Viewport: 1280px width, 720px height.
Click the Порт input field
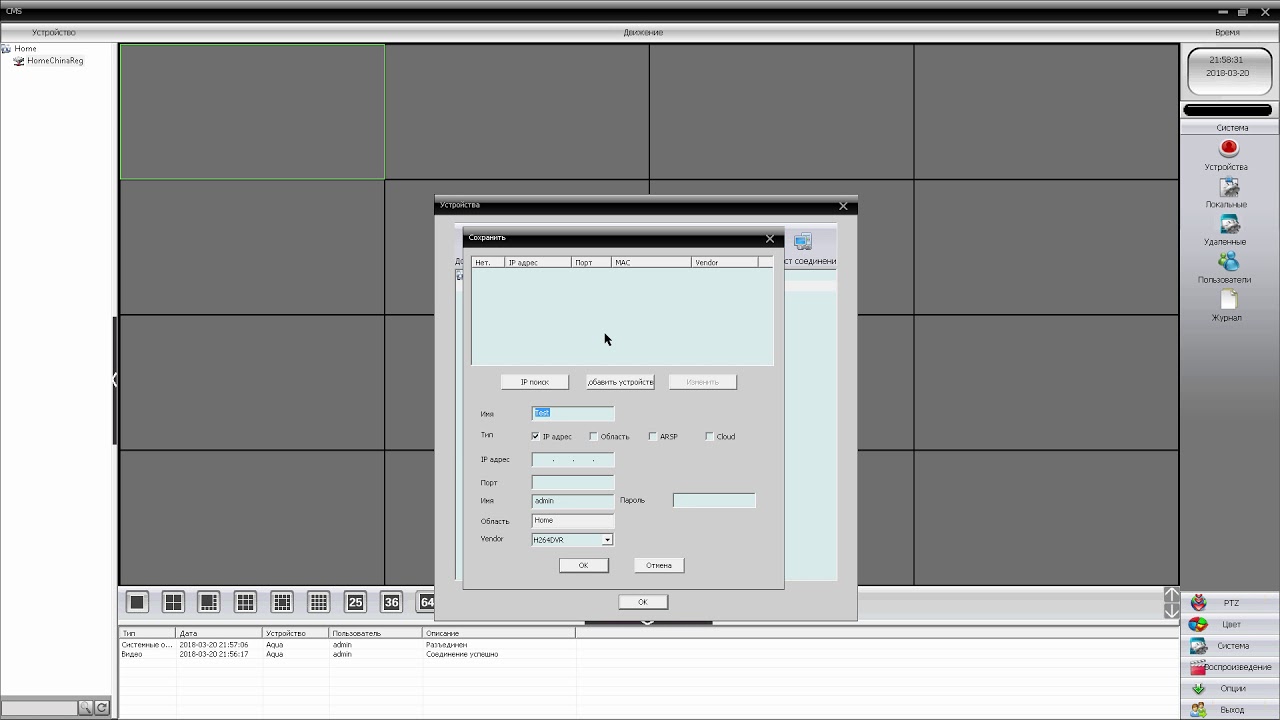point(573,483)
